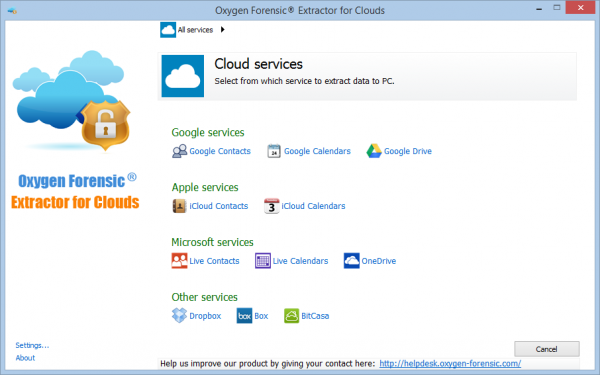Viewport: 600px width, 375px height.
Task: Click the Google Calendars calendar icon
Action: point(274,151)
